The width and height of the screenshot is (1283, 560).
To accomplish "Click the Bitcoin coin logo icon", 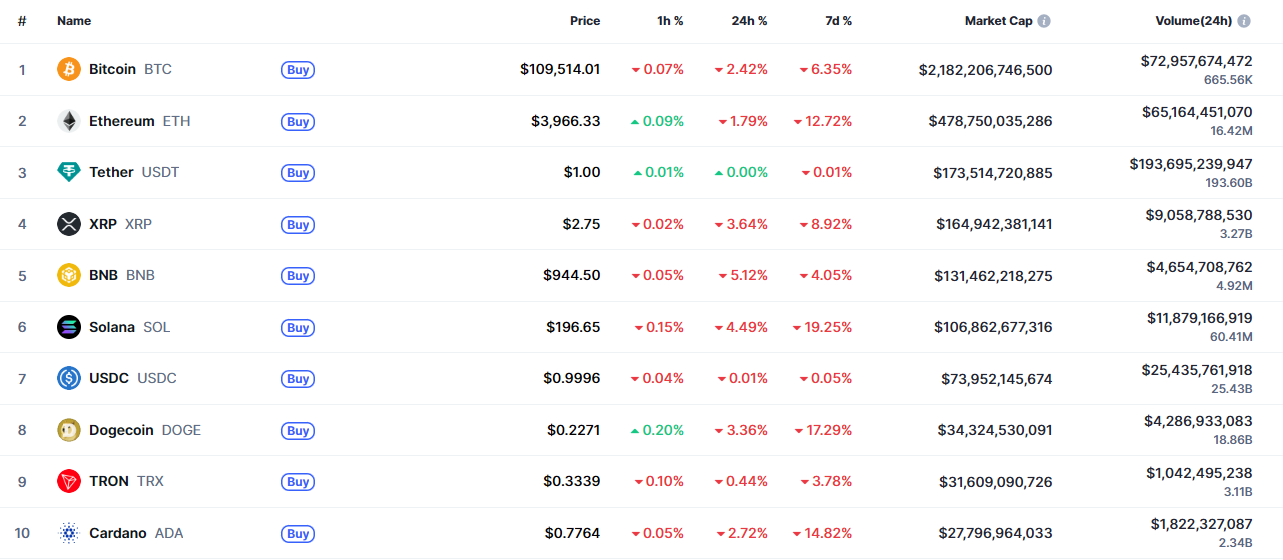I will click(69, 70).
